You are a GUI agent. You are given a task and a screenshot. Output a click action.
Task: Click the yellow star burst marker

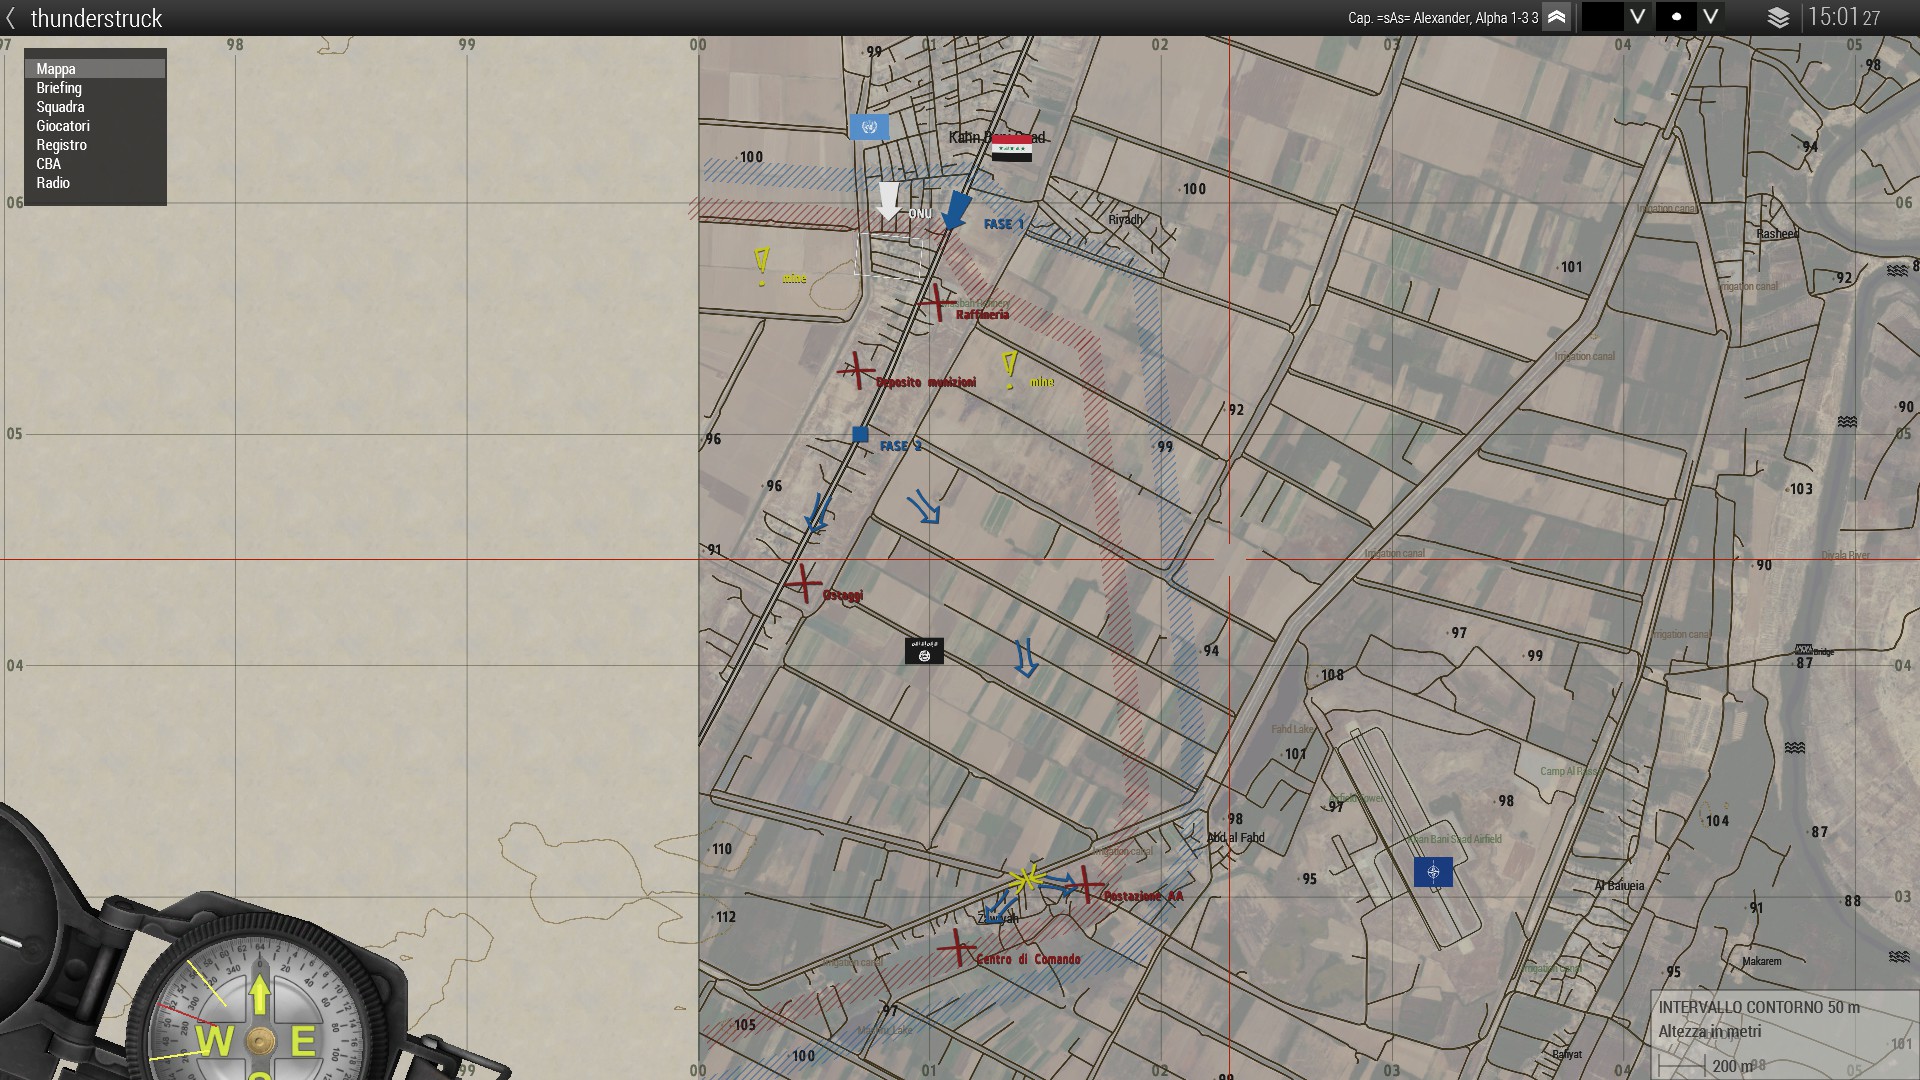click(x=1026, y=879)
